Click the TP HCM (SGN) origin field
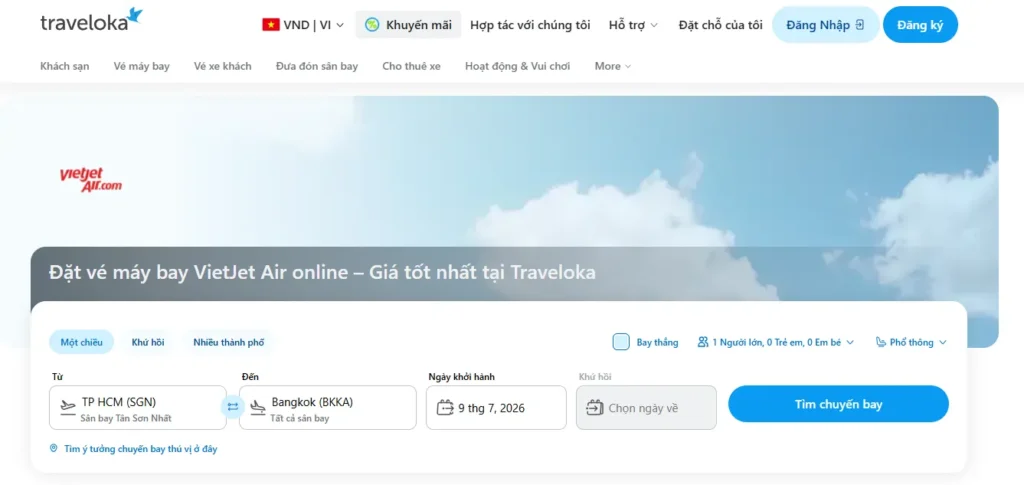 coord(138,407)
